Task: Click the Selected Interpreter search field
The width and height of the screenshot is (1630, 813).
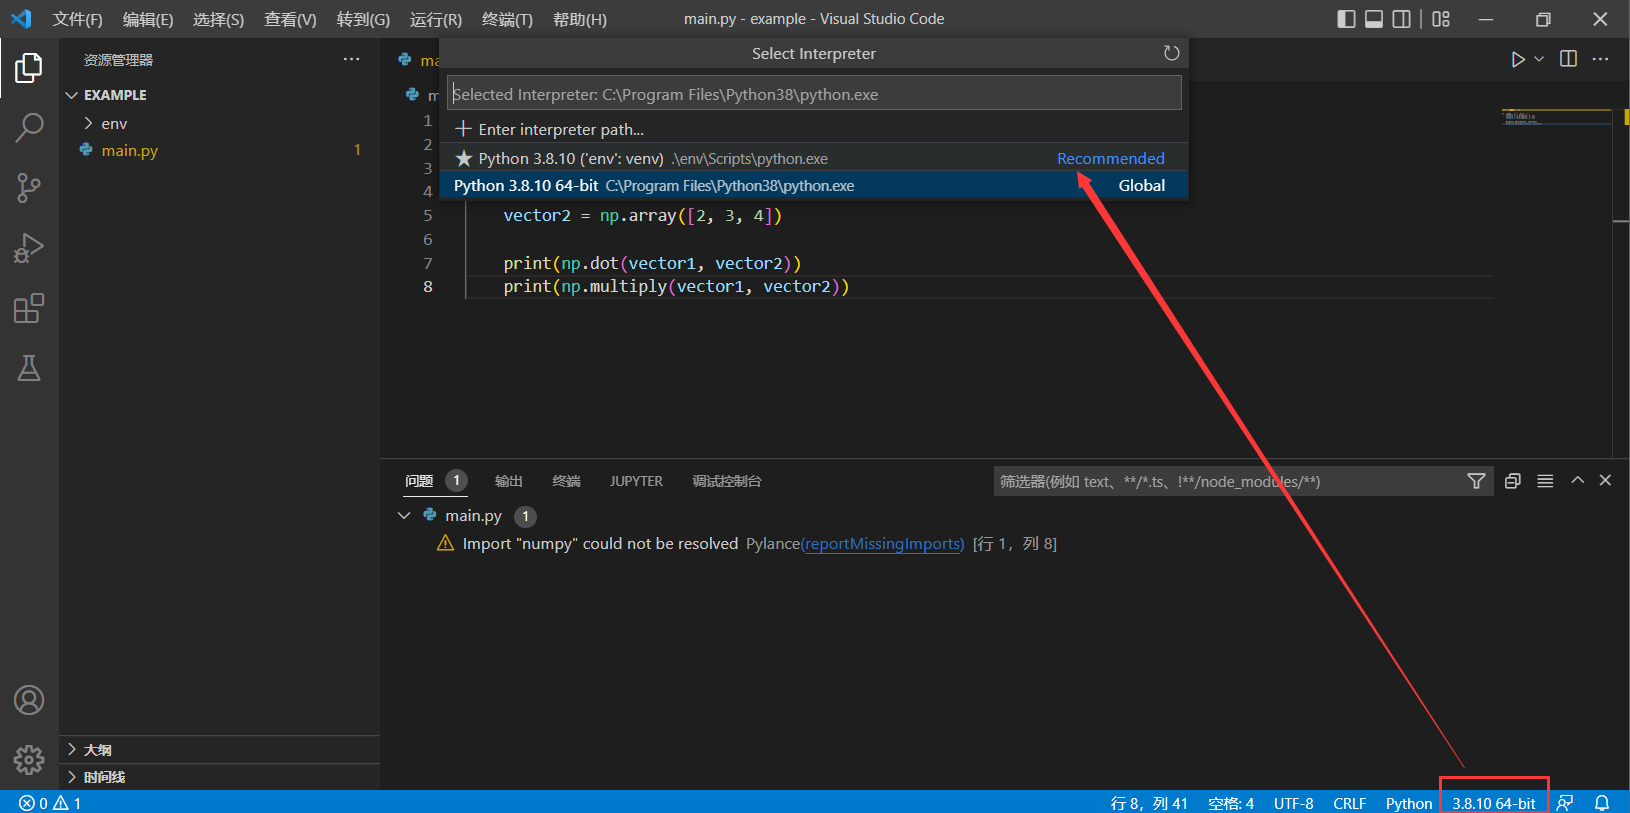Action: click(813, 94)
